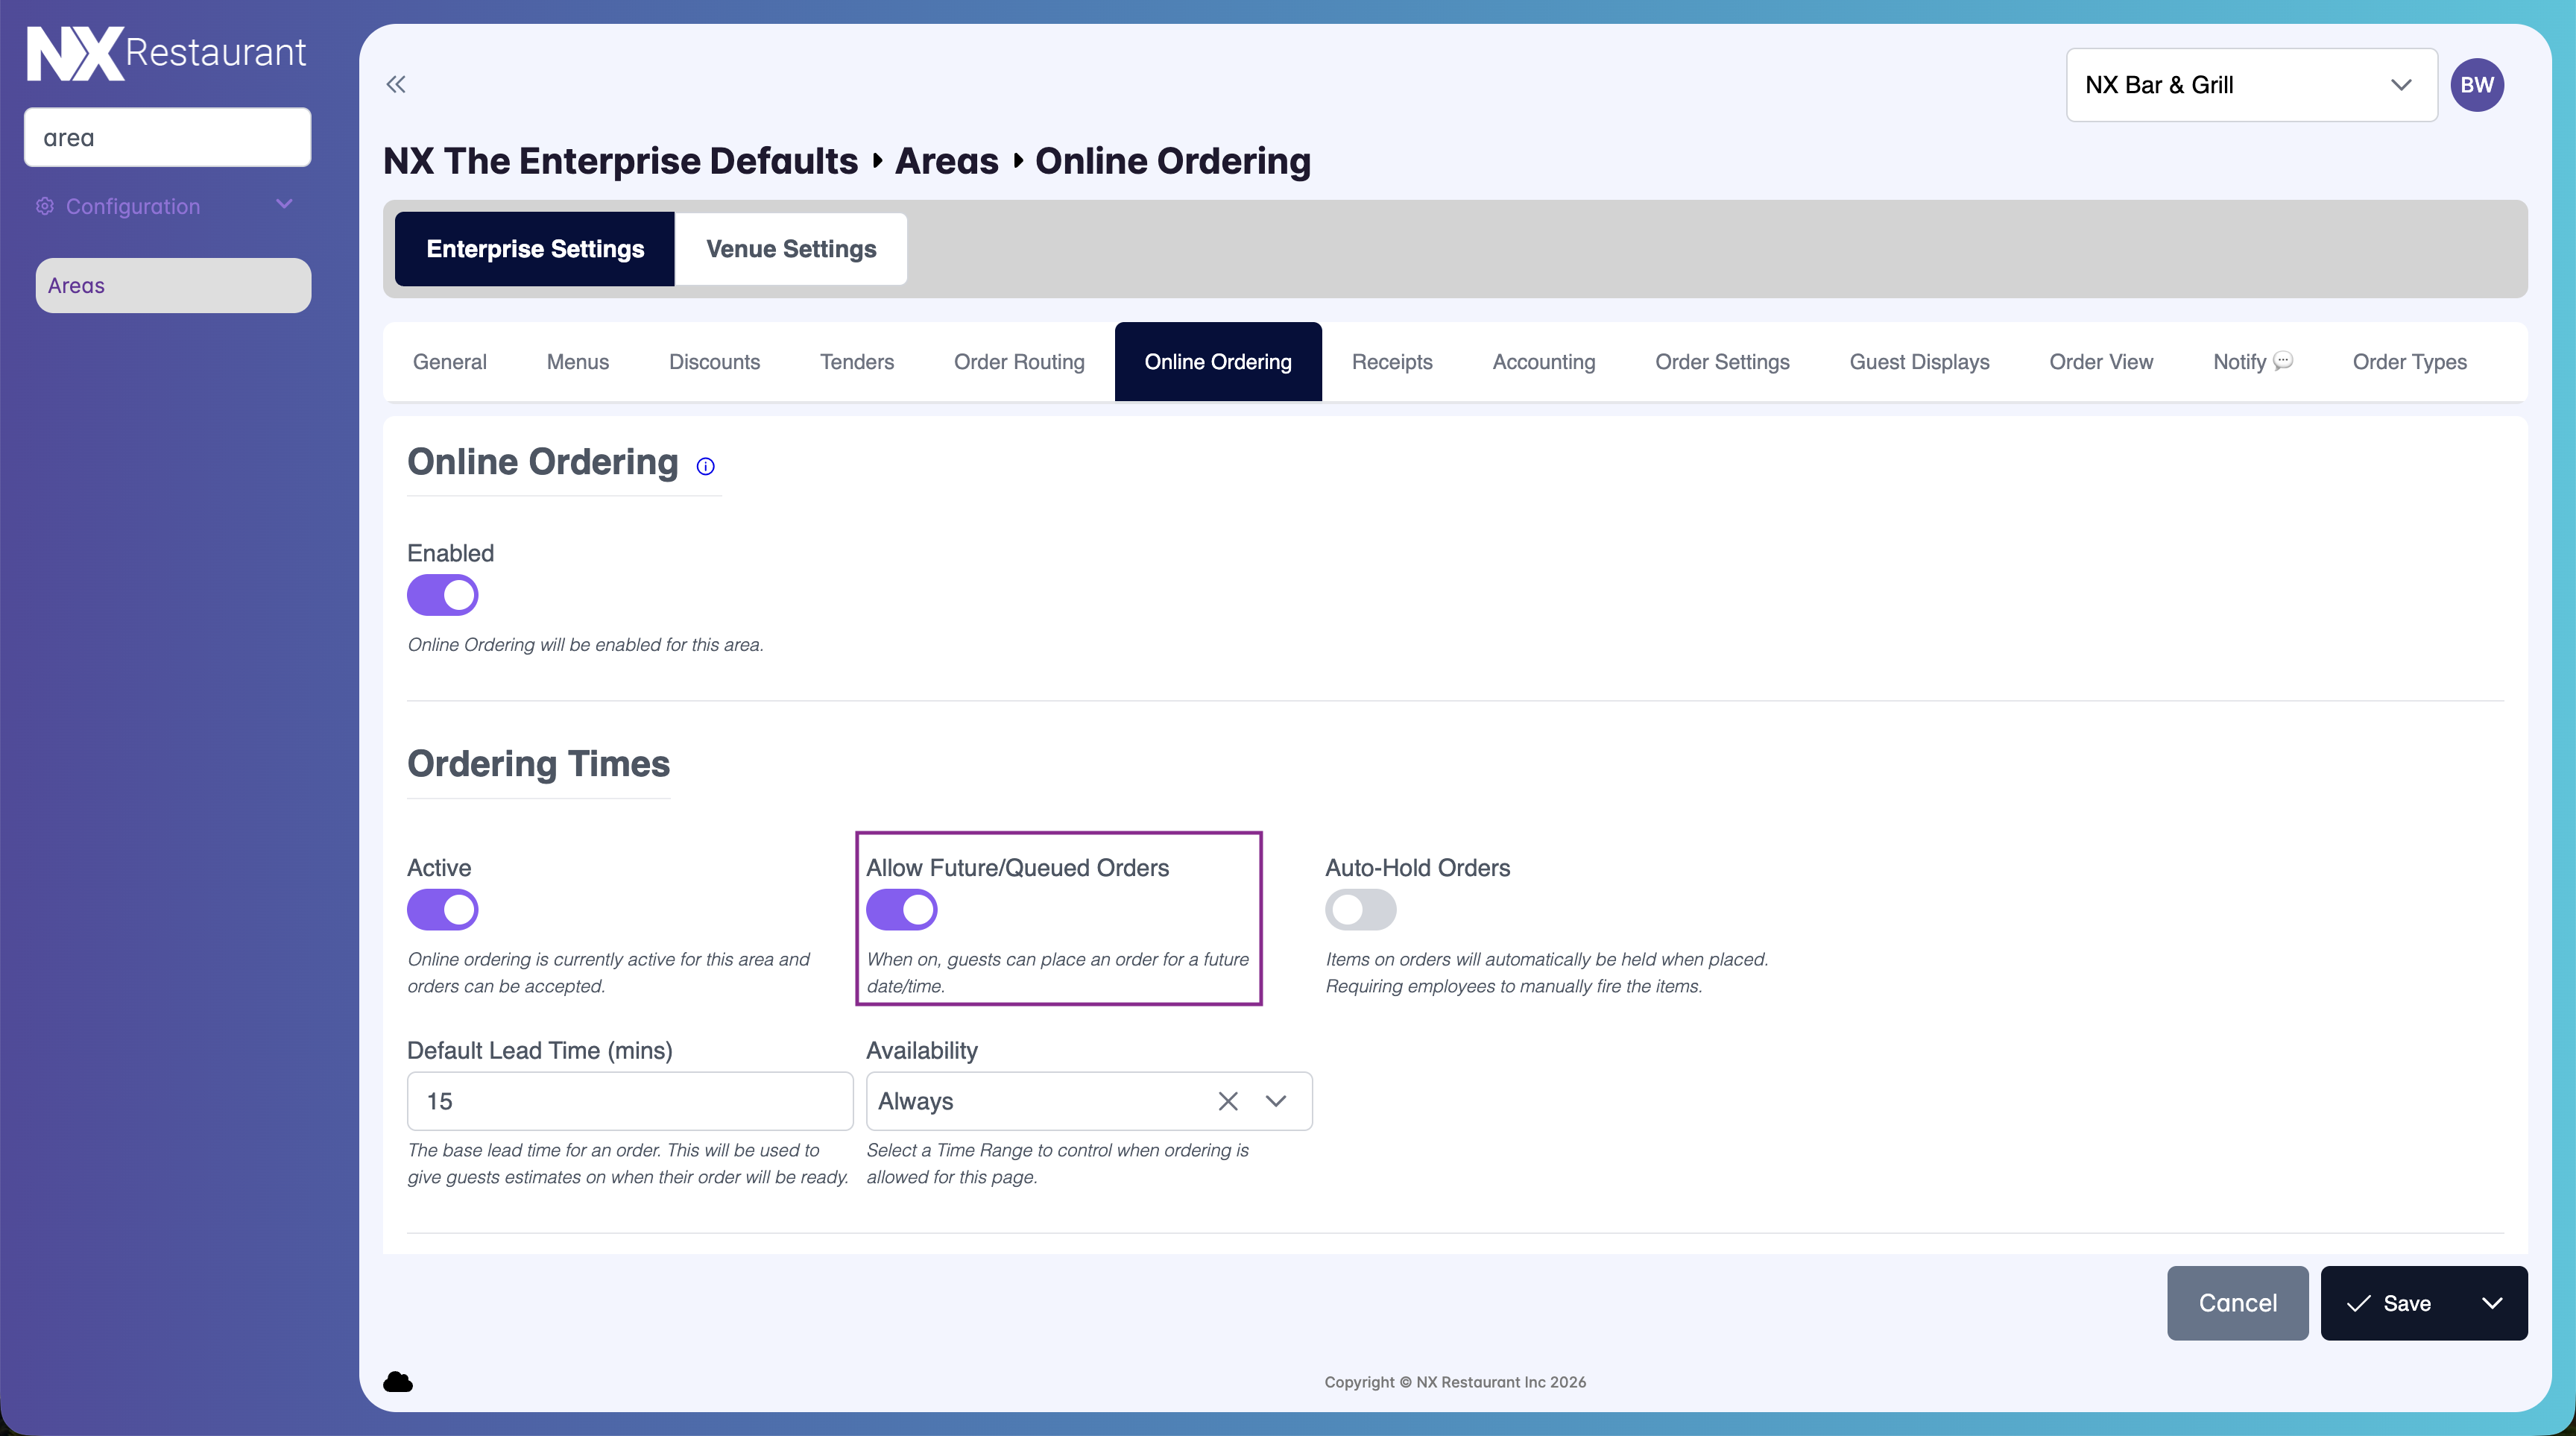Image resolution: width=2576 pixels, height=1436 pixels.
Task: Click the Configuration gear icon
Action: pos(45,206)
